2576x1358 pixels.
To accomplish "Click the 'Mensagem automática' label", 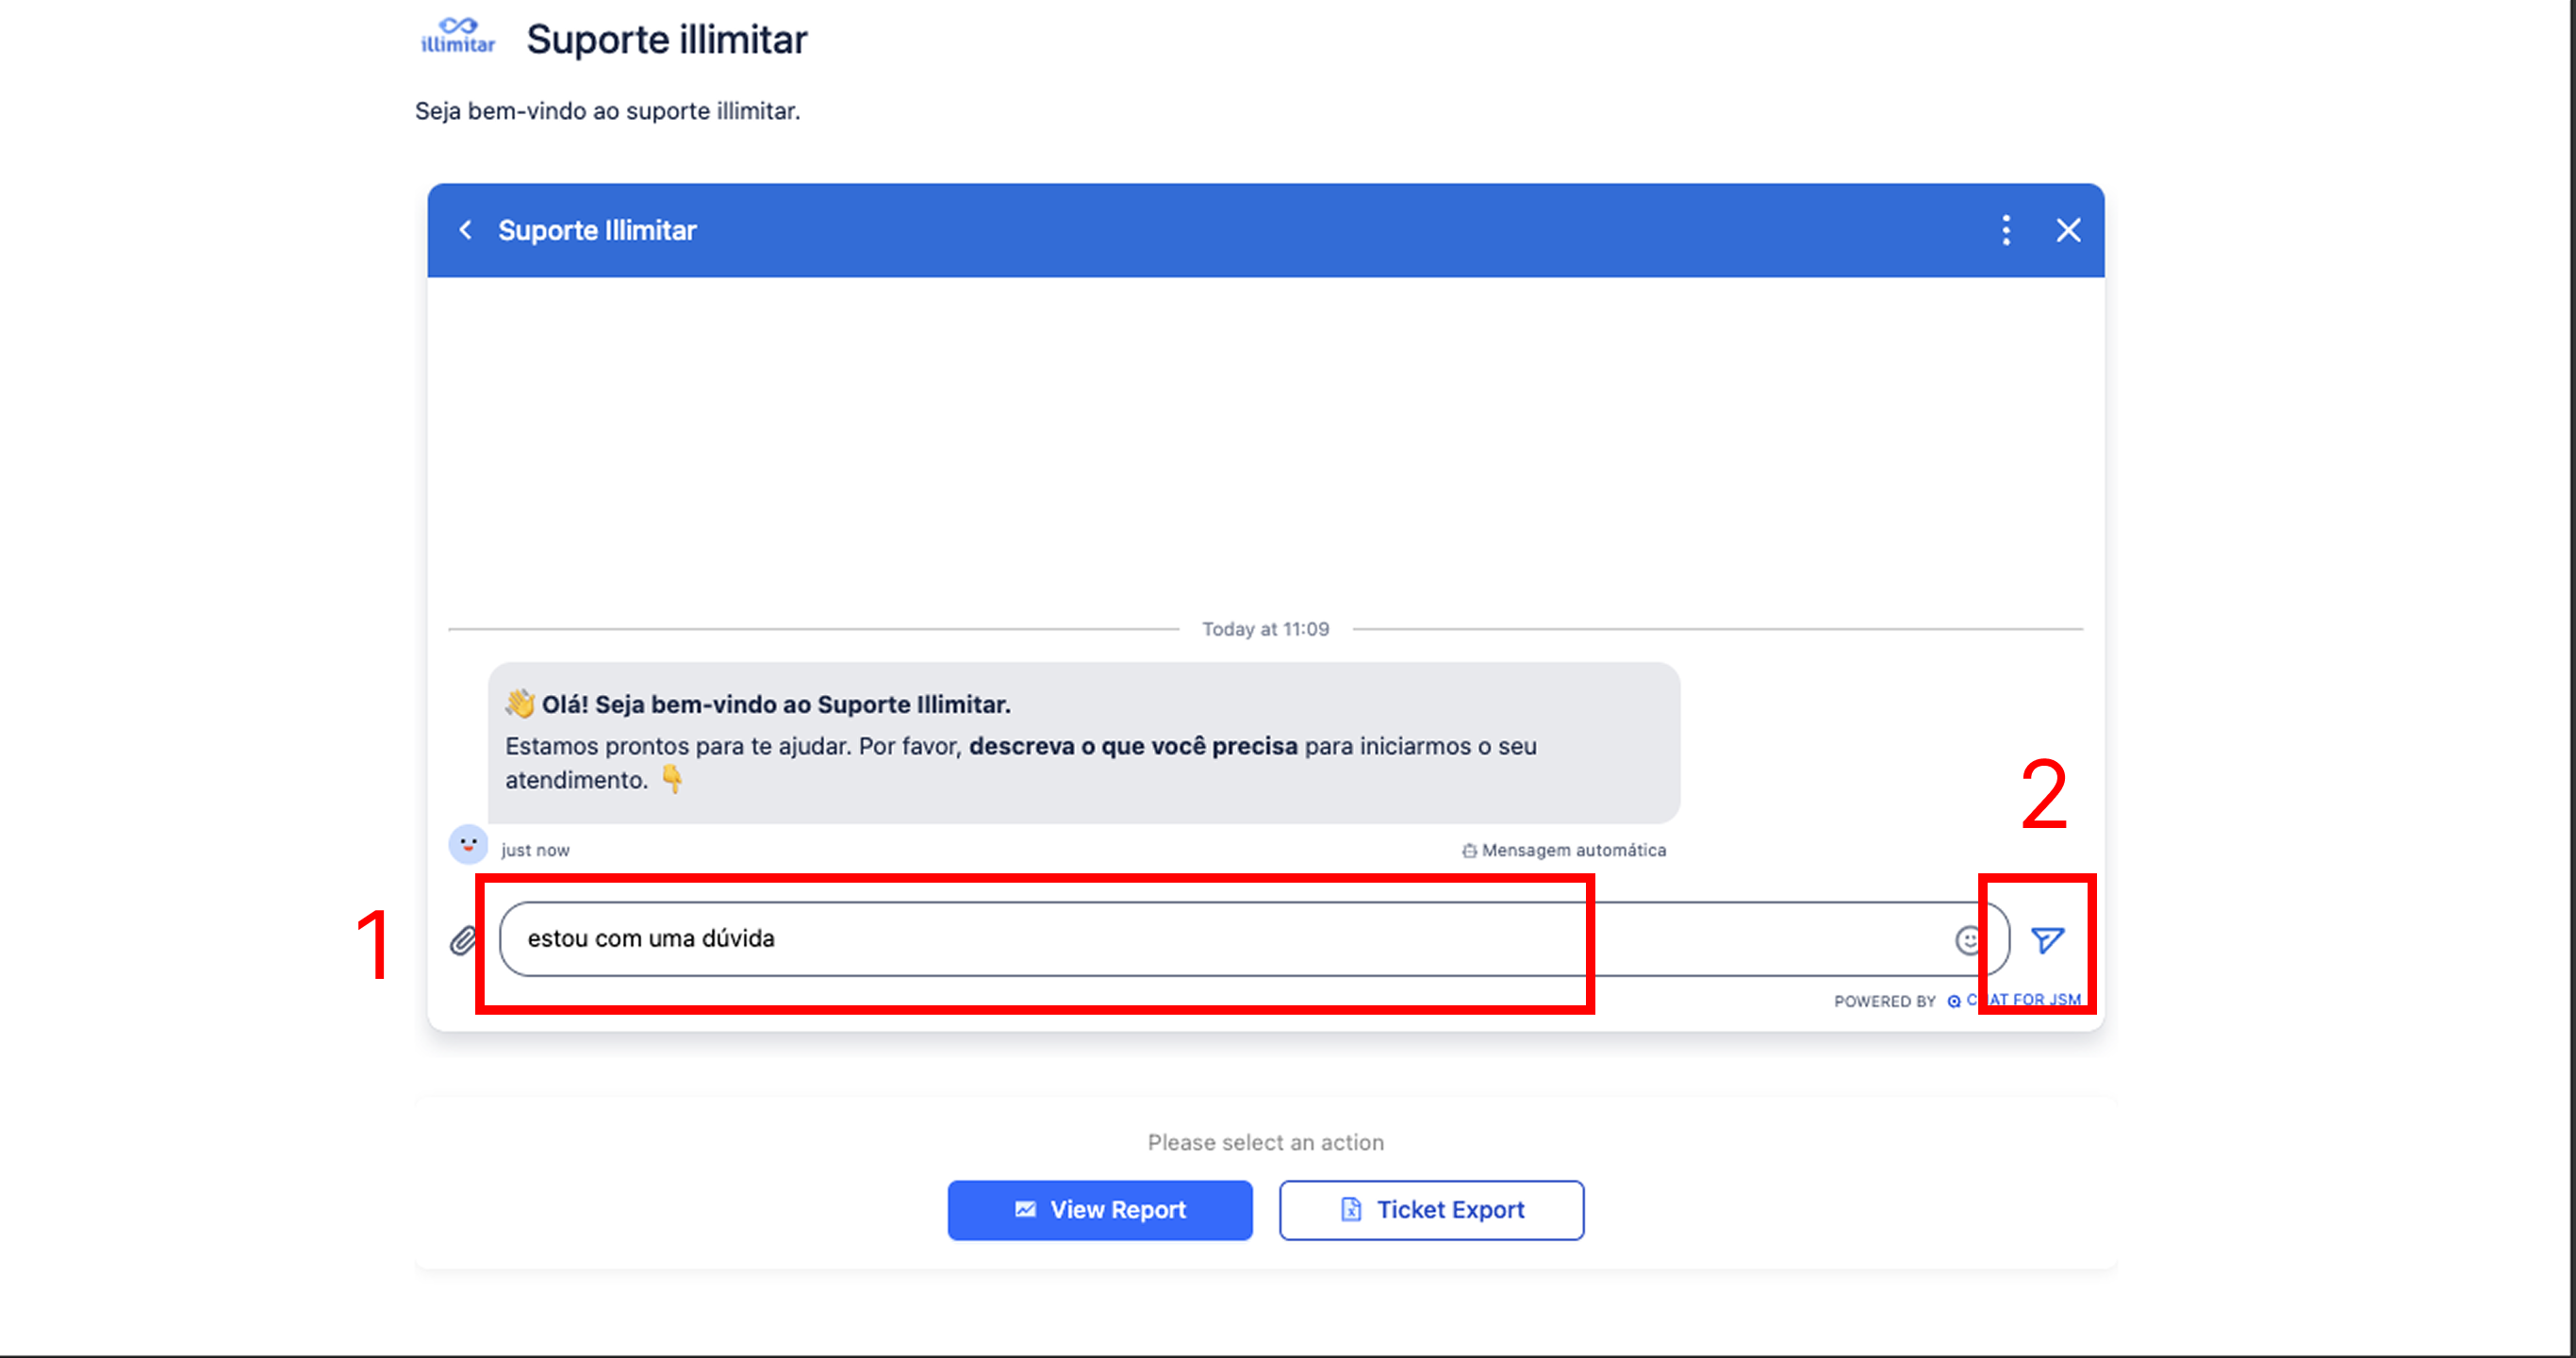I will point(1572,850).
